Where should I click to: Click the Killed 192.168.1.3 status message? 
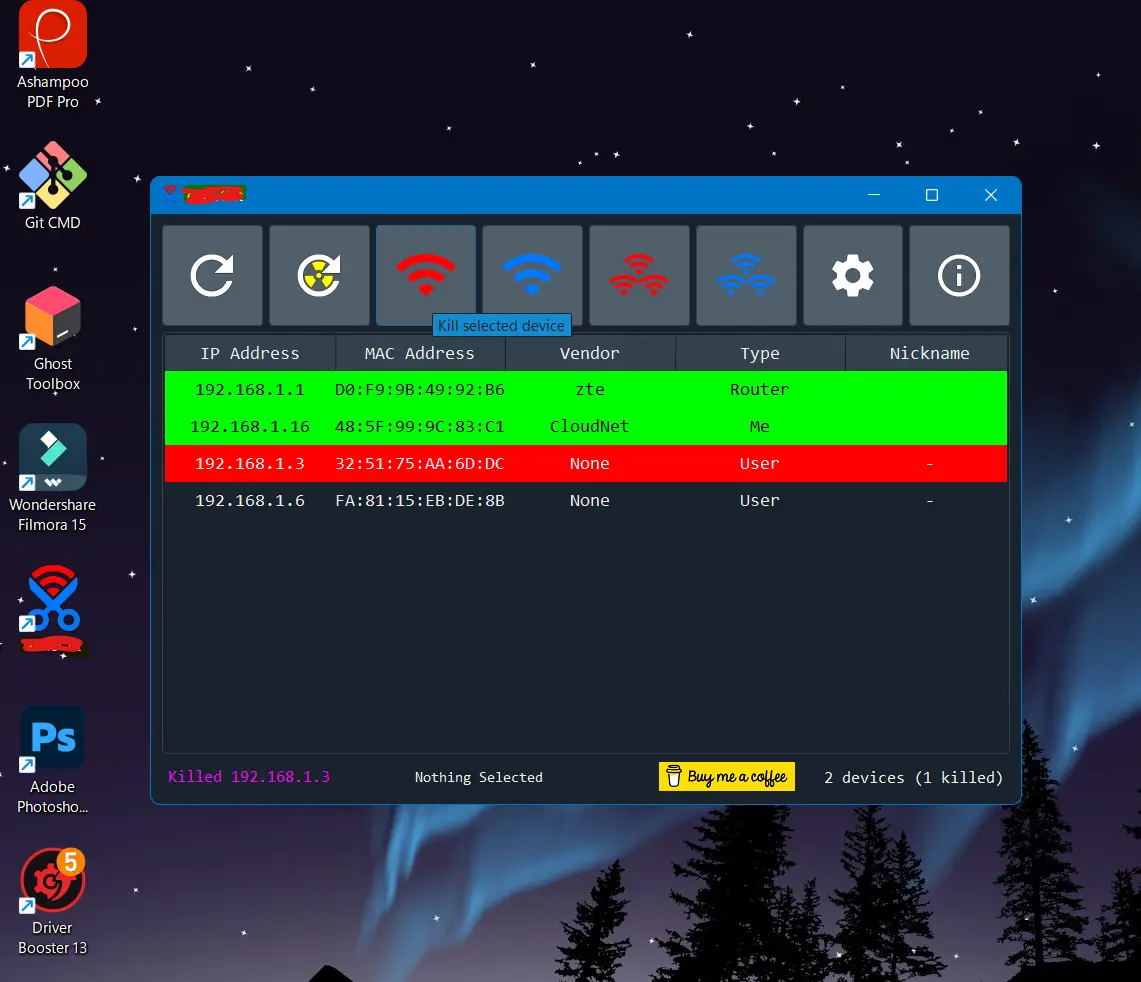[x=249, y=777]
